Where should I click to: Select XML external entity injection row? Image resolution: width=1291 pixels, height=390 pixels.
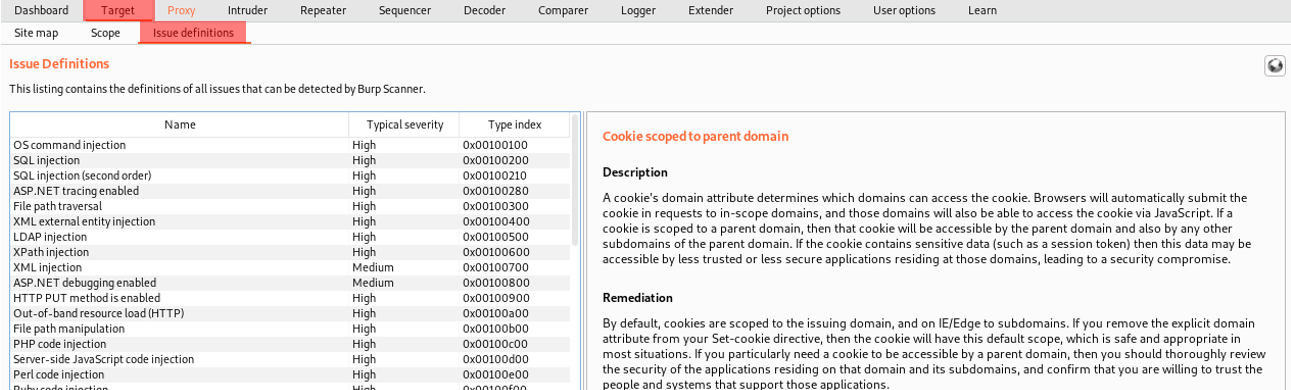pos(290,222)
